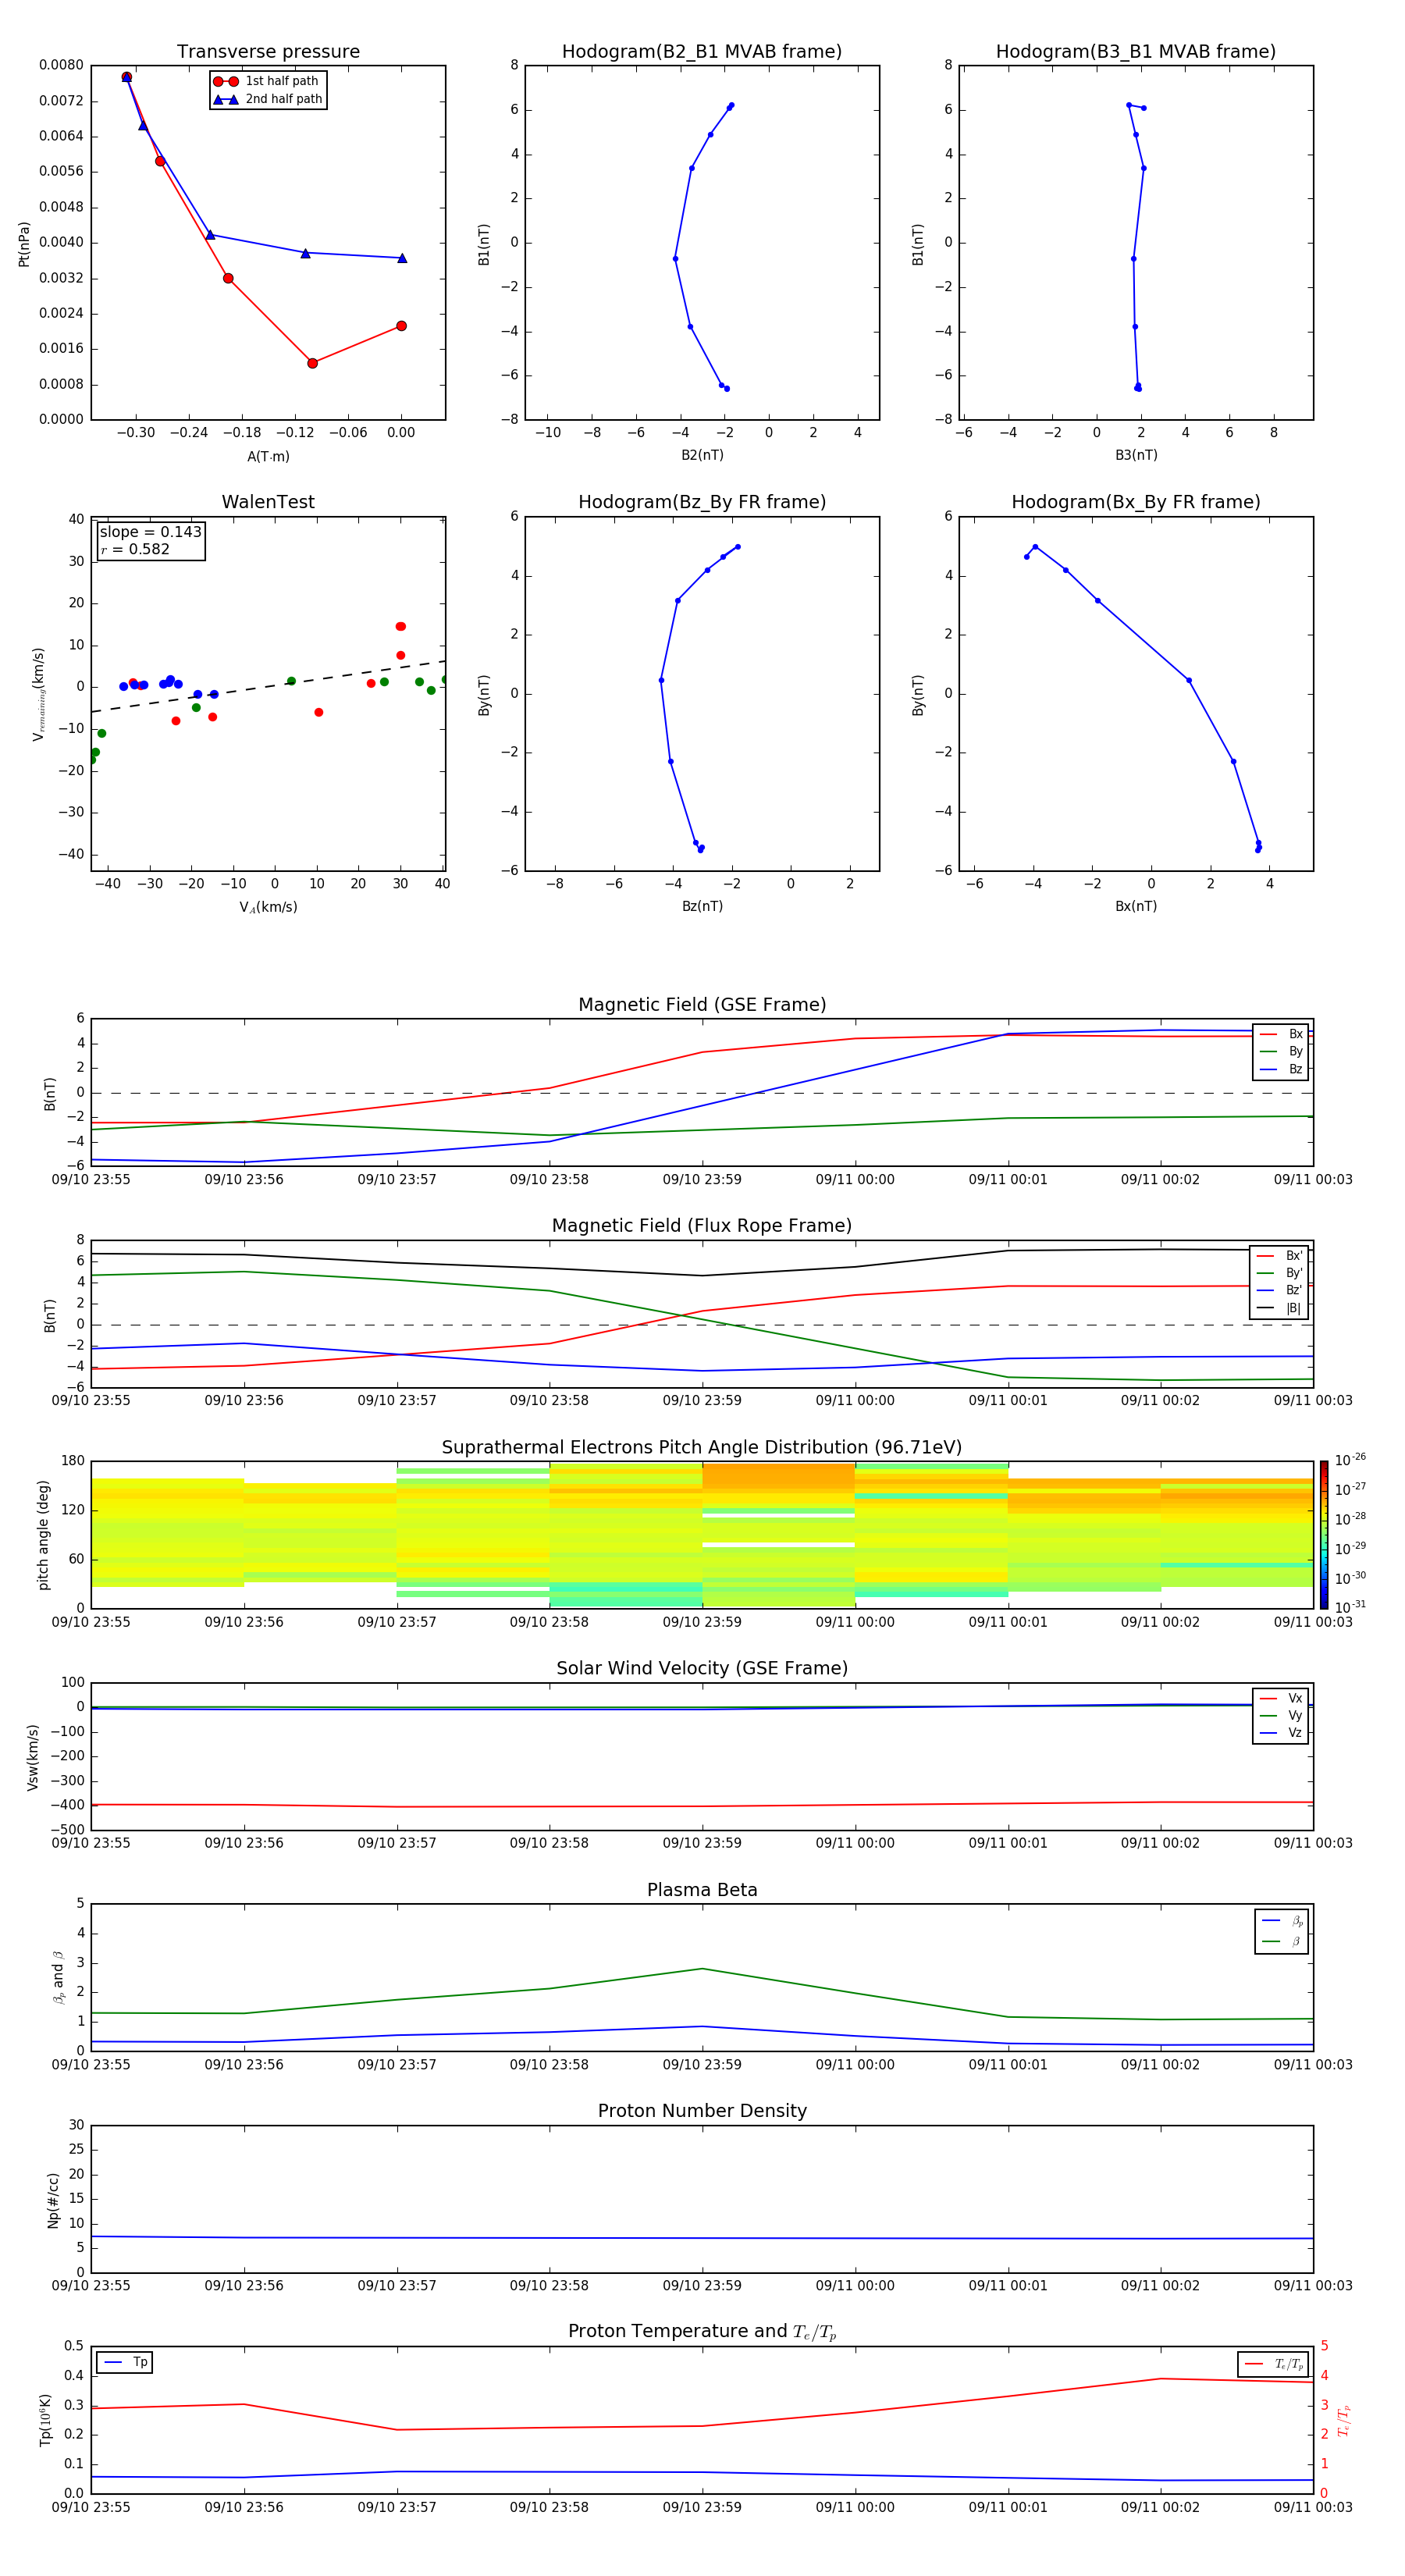The image size is (1405, 2576).
Task: Click the 'Vremaining(km/s)' y-axis label
Action: [38, 694]
